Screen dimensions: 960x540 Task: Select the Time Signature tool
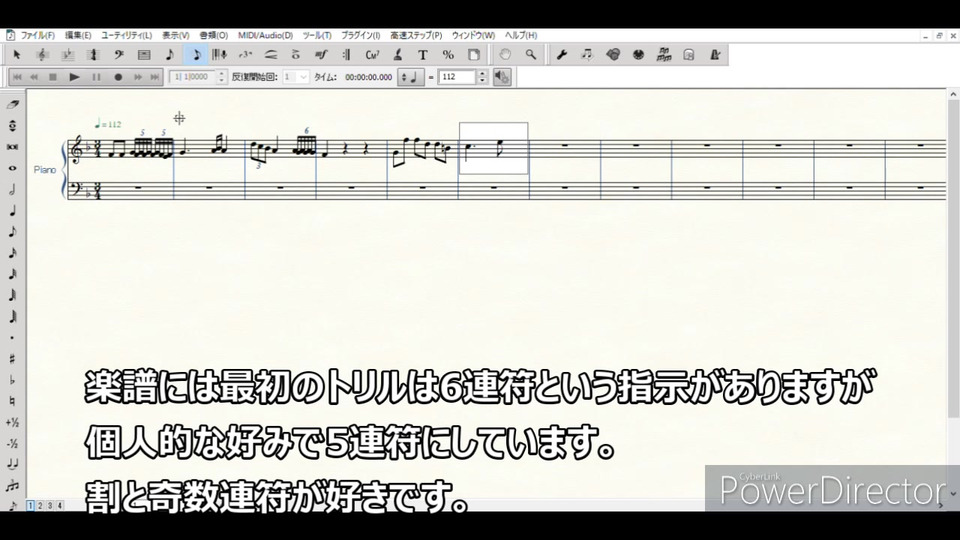coord(93,55)
